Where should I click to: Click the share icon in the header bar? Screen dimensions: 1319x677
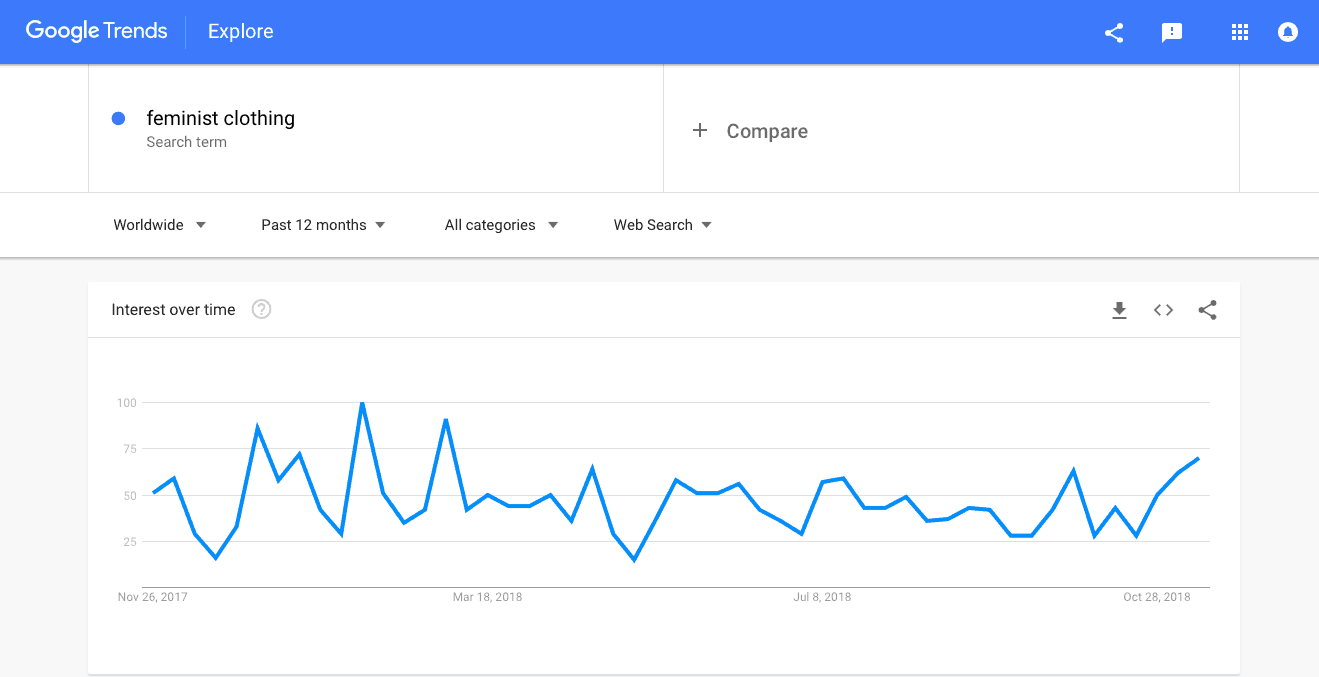tap(1114, 32)
